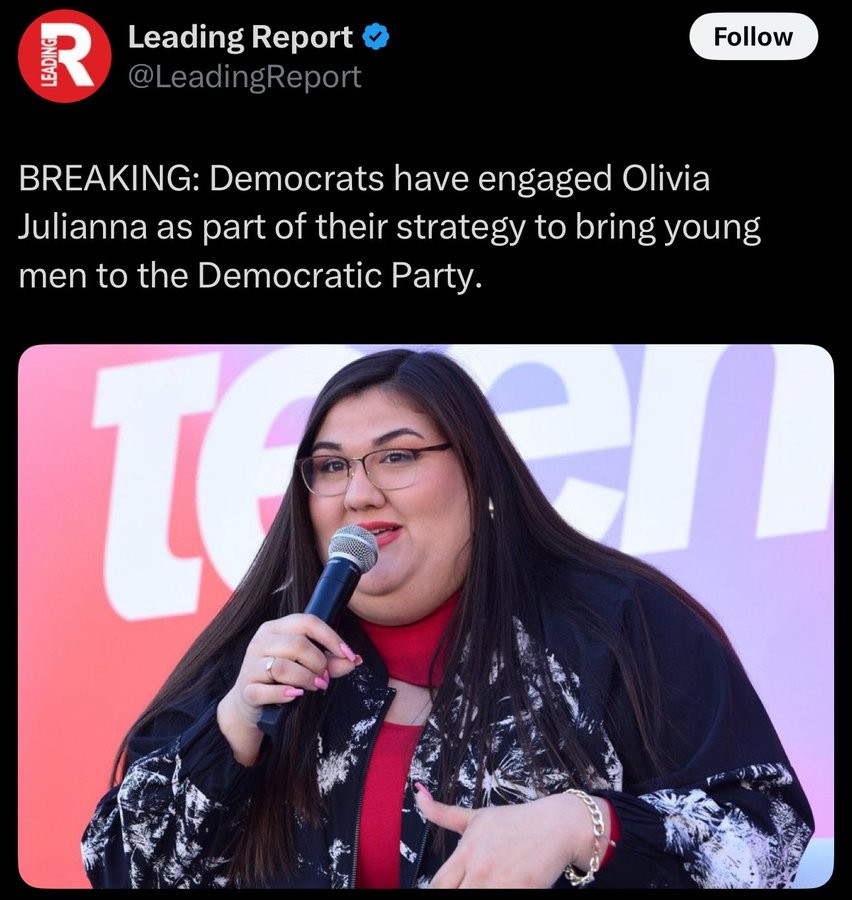Click the word "Julianna" in the post text
852x900 pixels.
pyautogui.click(x=83, y=227)
